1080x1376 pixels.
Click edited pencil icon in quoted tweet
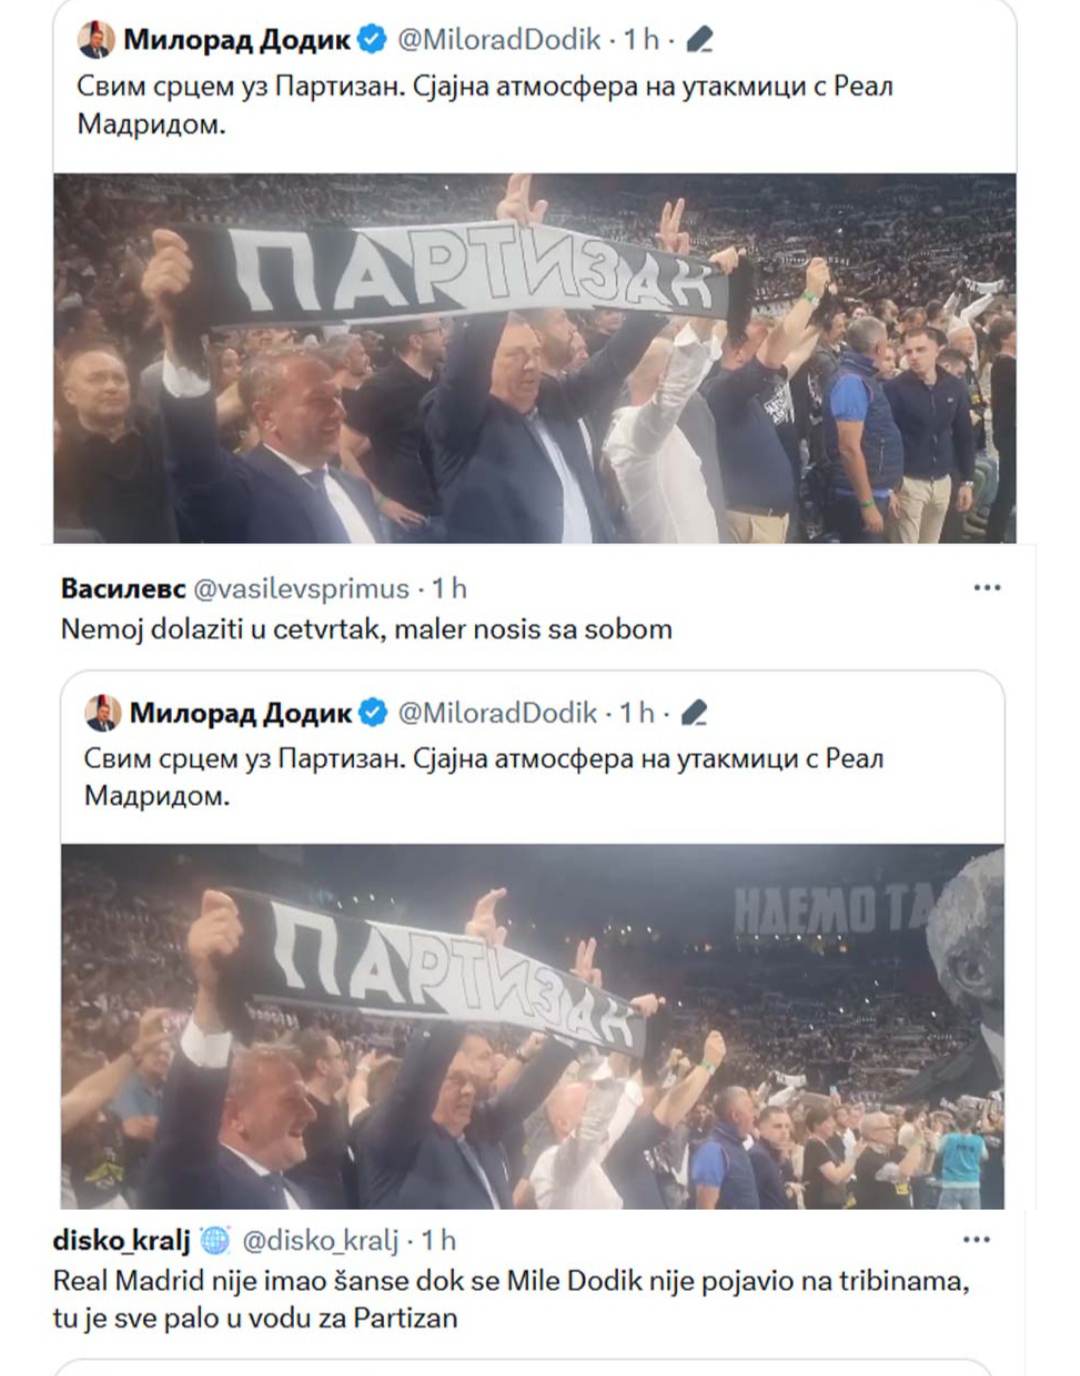(694, 713)
